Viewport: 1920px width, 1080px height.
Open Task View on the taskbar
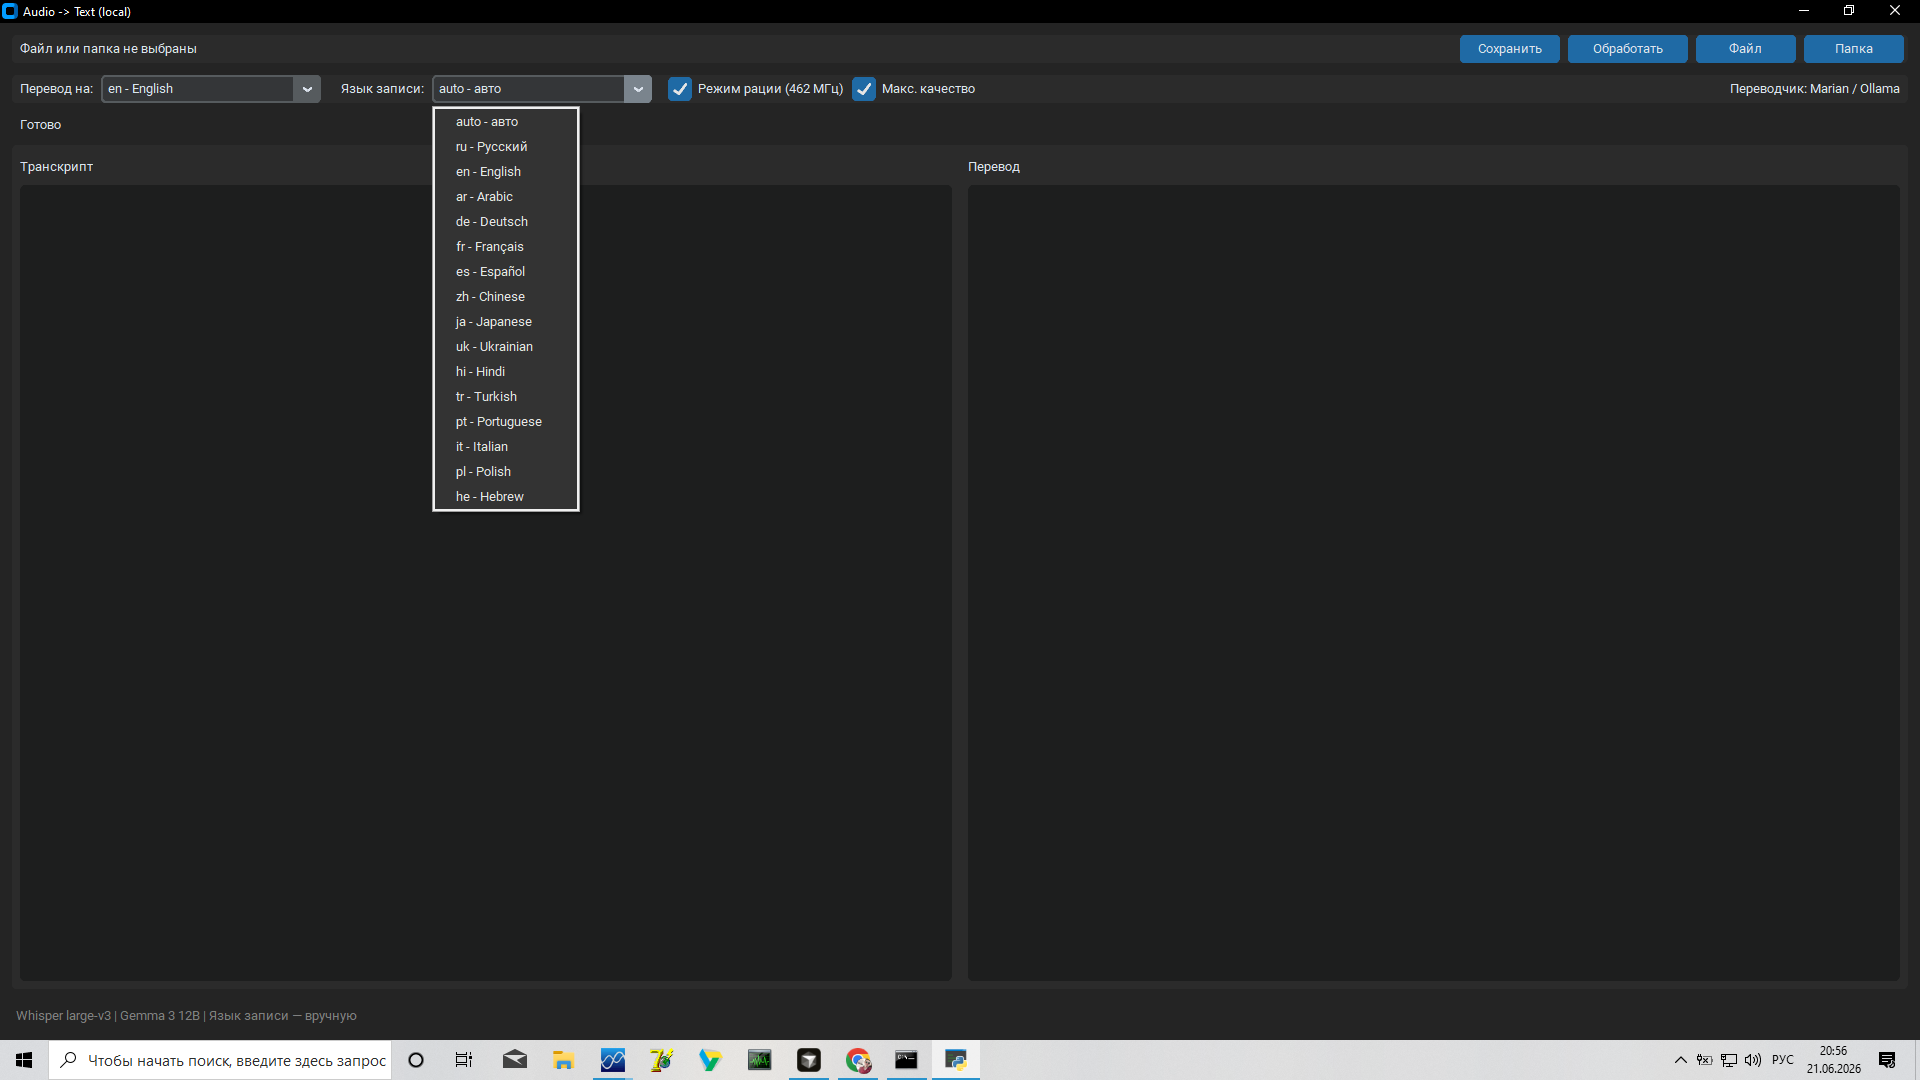(464, 1060)
